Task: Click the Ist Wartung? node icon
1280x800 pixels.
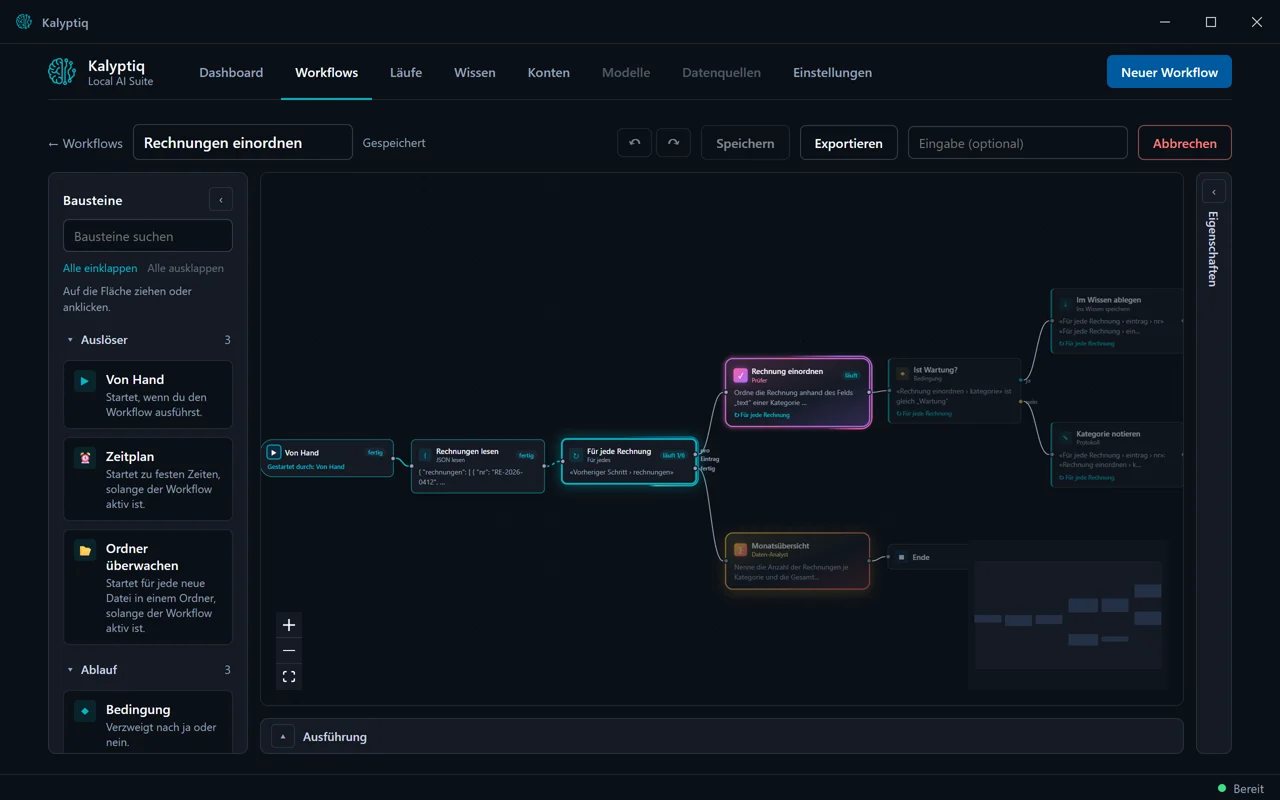Action: (x=902, y=374)
